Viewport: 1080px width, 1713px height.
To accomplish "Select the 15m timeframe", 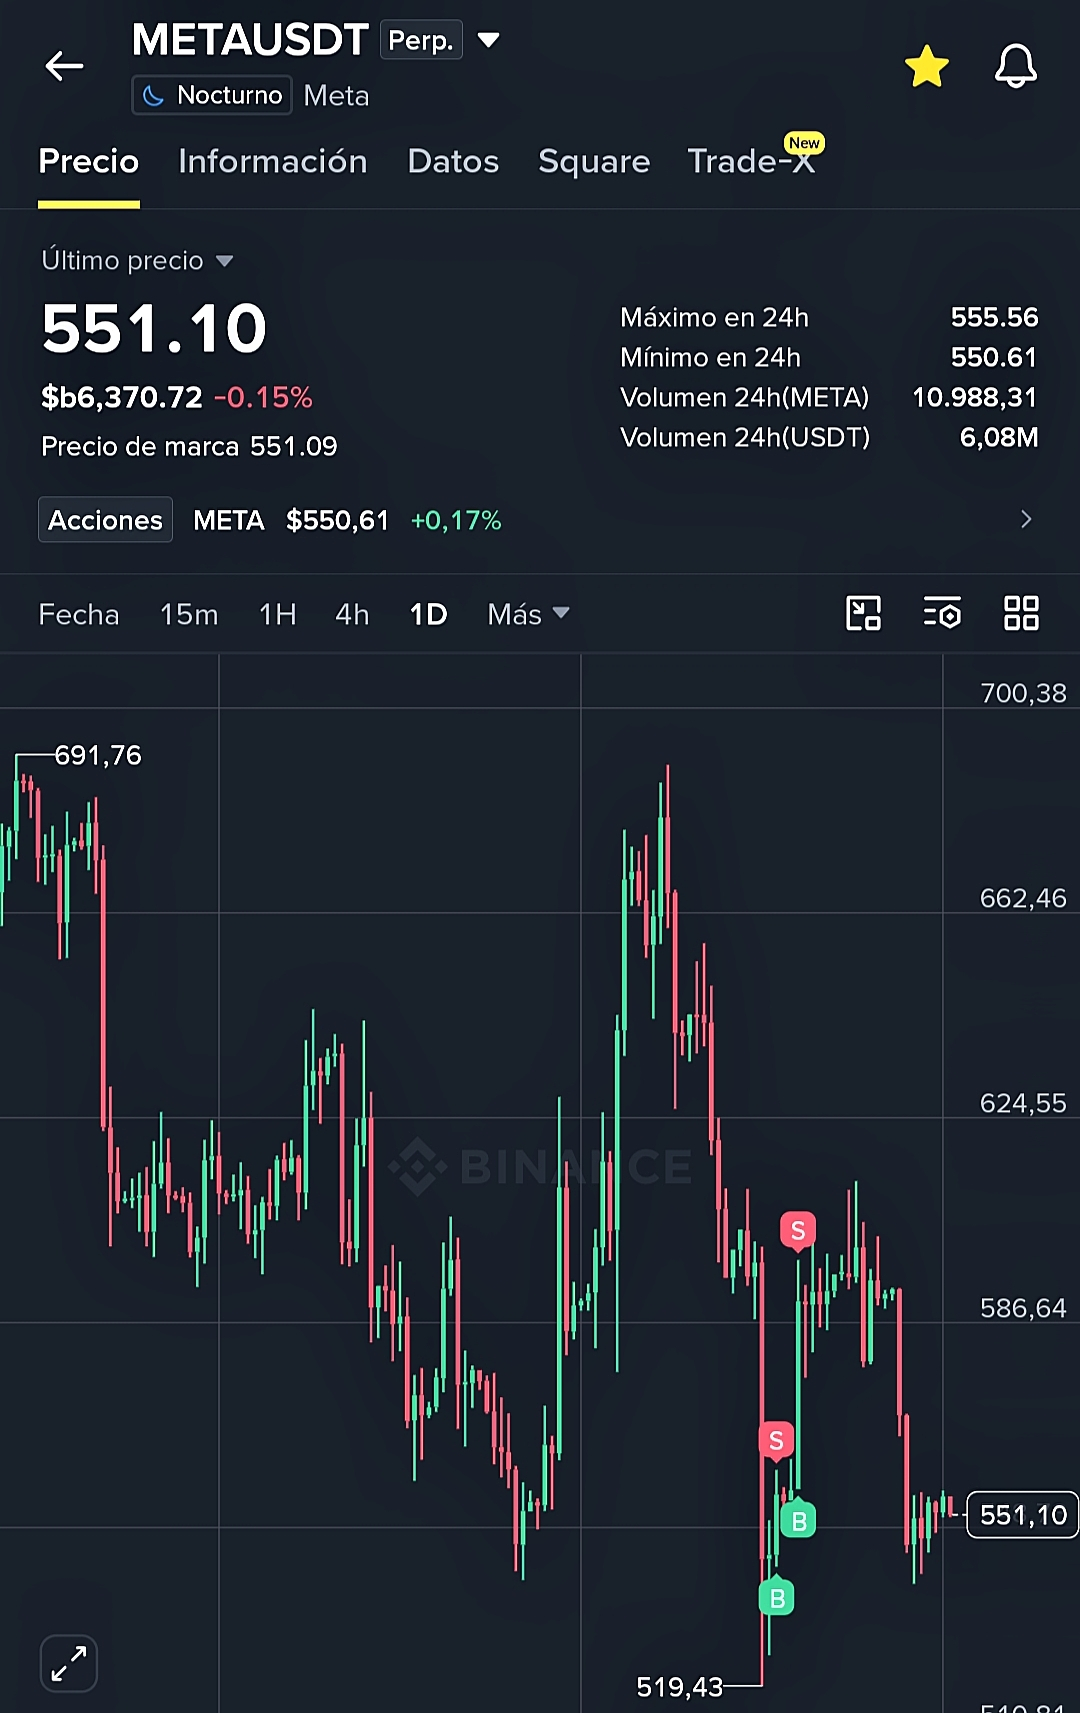I will pyautogui.click(x=189, y=614).
